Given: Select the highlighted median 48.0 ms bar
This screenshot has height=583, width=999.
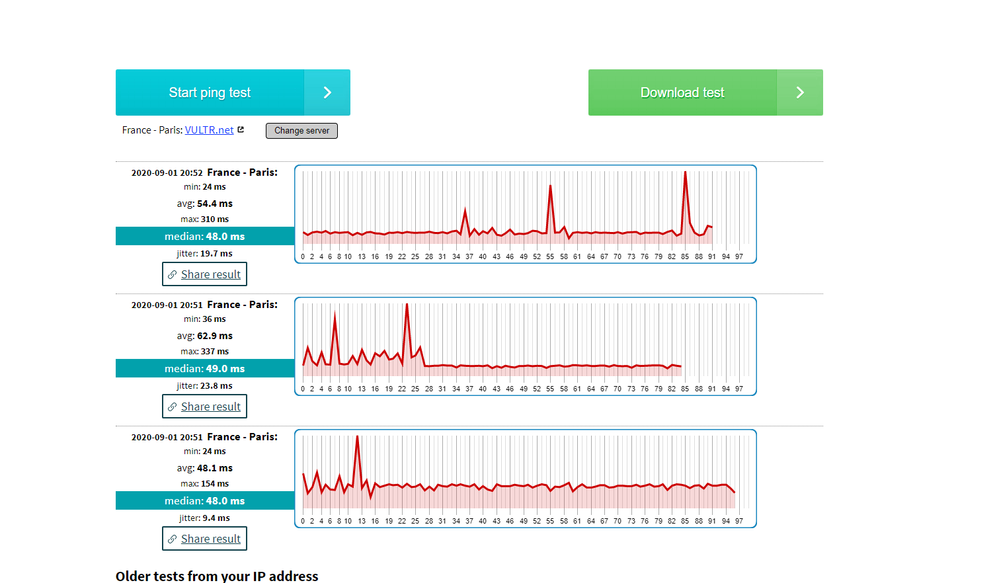Looking at the screenshot, I should pyautogui.click(x=204, y=235).
